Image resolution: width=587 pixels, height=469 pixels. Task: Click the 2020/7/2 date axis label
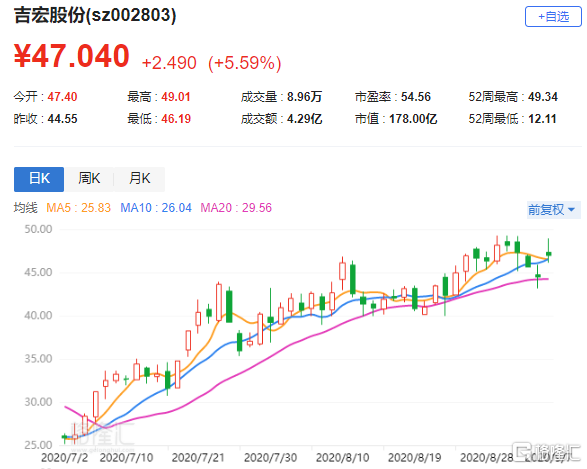64,458
